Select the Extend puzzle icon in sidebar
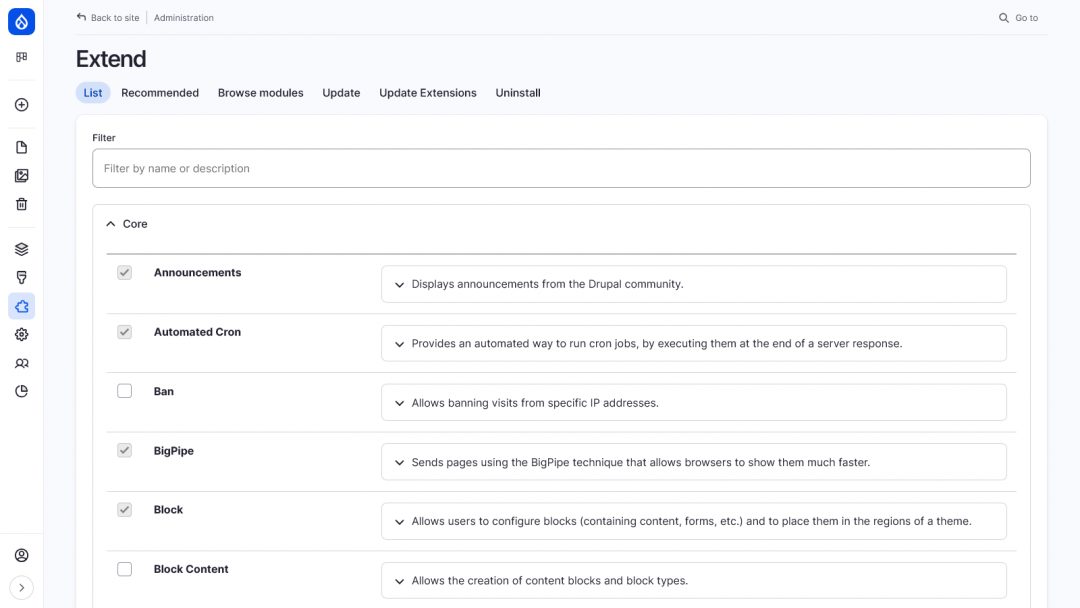The image size is (1080, 608). pyautogui.click(x=21, y=306)
